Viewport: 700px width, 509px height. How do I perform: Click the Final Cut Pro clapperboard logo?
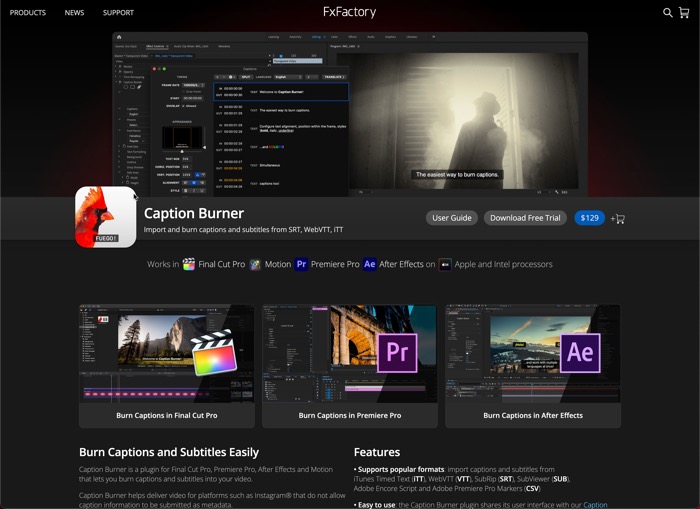pyautogui.click(x=214, y=353)
